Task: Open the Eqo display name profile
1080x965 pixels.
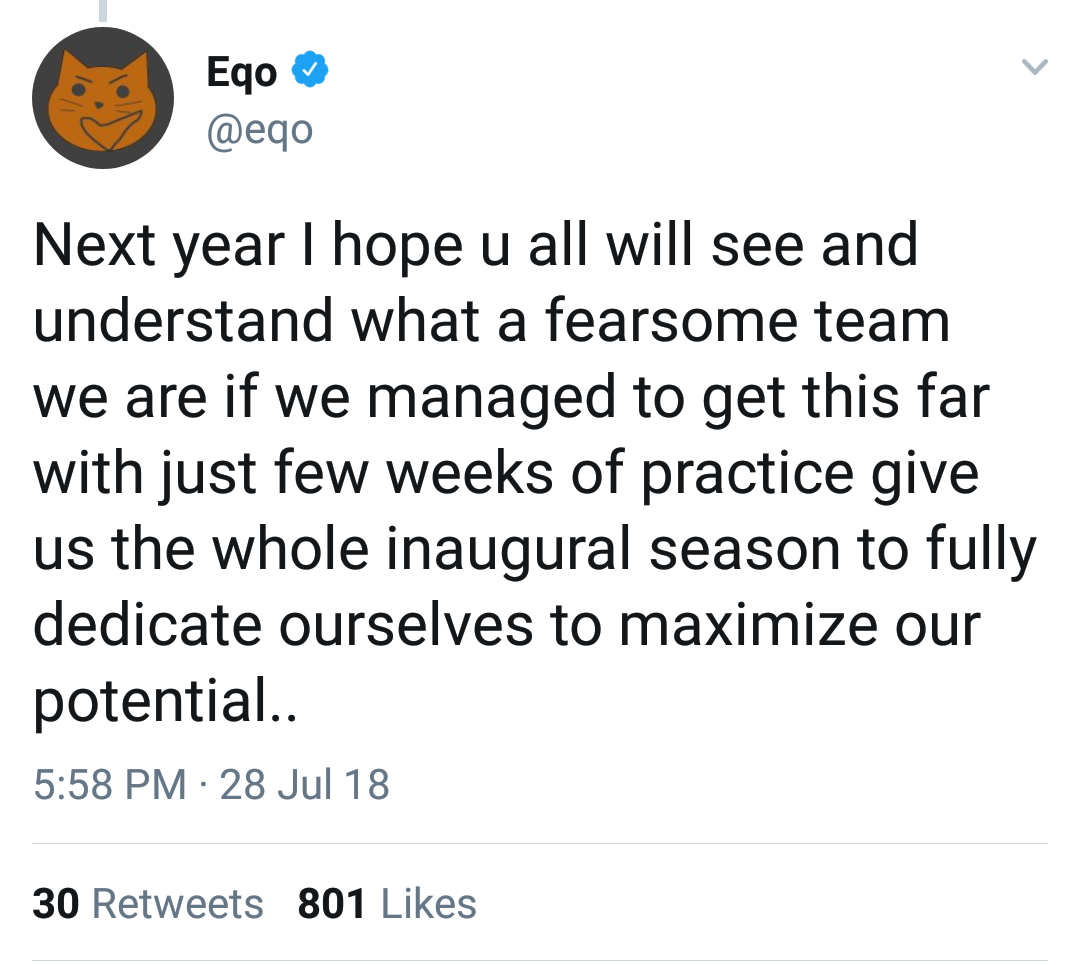Action: coord(241,72)
